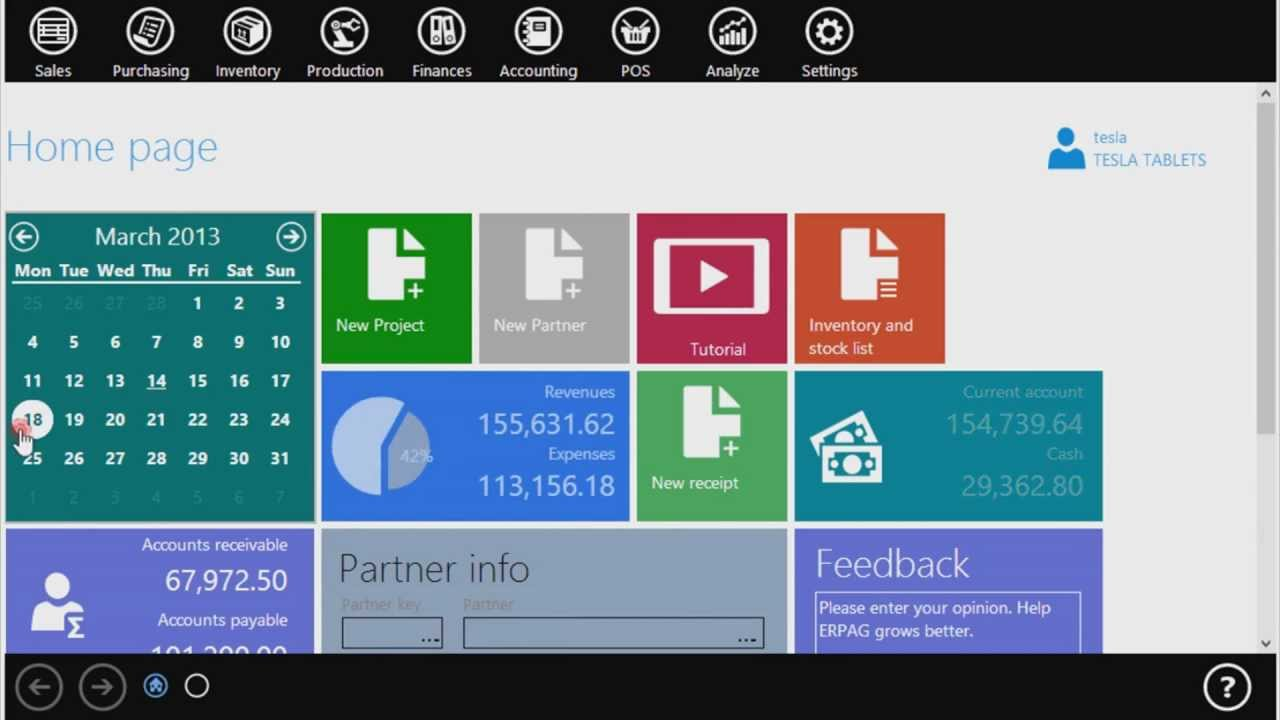Click the scrollbar down arrow
This screenshot has width=1280, height=720.
coord(1266,643)
